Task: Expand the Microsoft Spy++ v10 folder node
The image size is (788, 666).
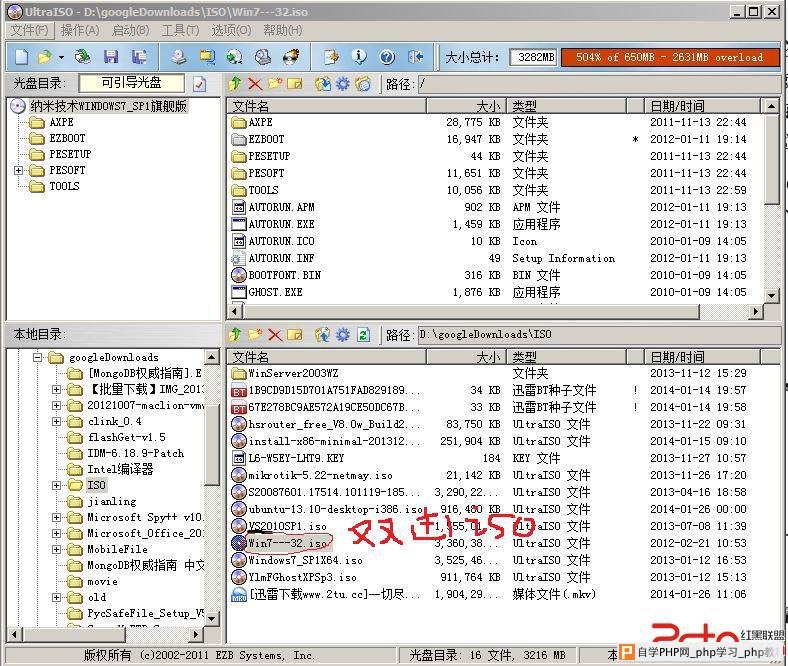Action: tap(56, 517)
